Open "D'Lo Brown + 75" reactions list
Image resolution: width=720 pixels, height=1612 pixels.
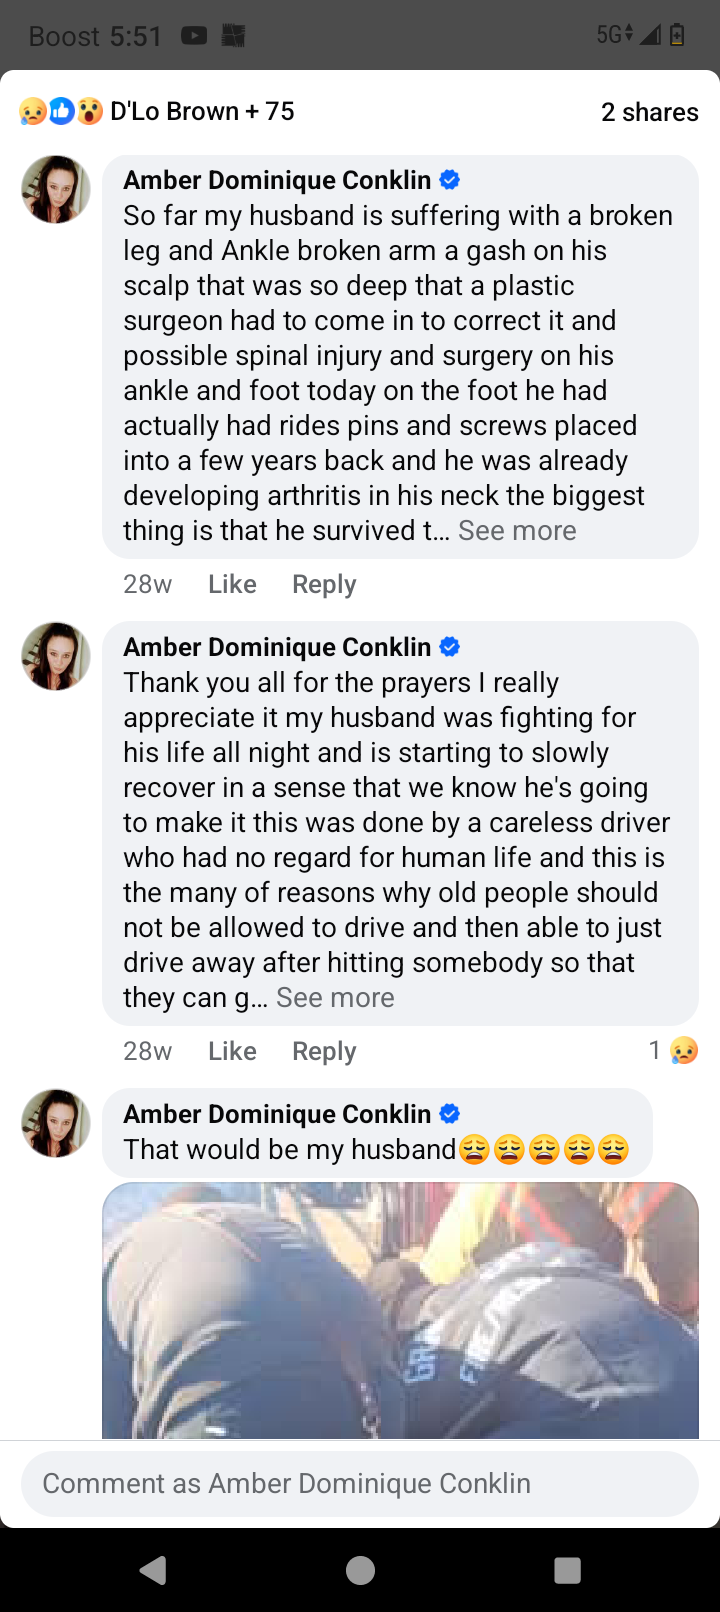coord(202,111)
